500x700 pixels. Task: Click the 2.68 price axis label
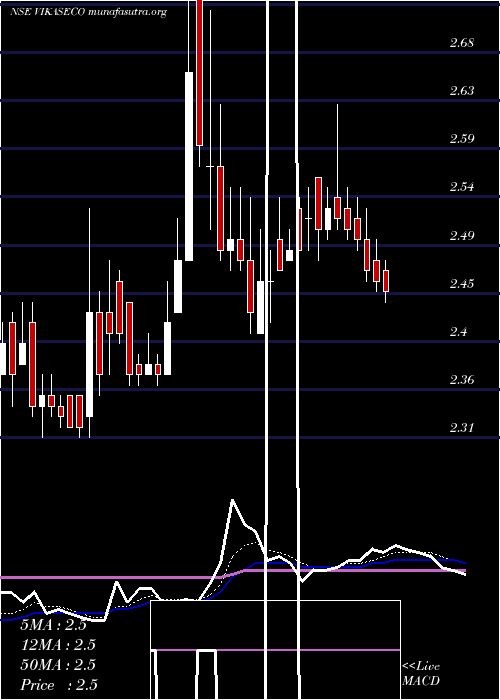coord(462,43)
